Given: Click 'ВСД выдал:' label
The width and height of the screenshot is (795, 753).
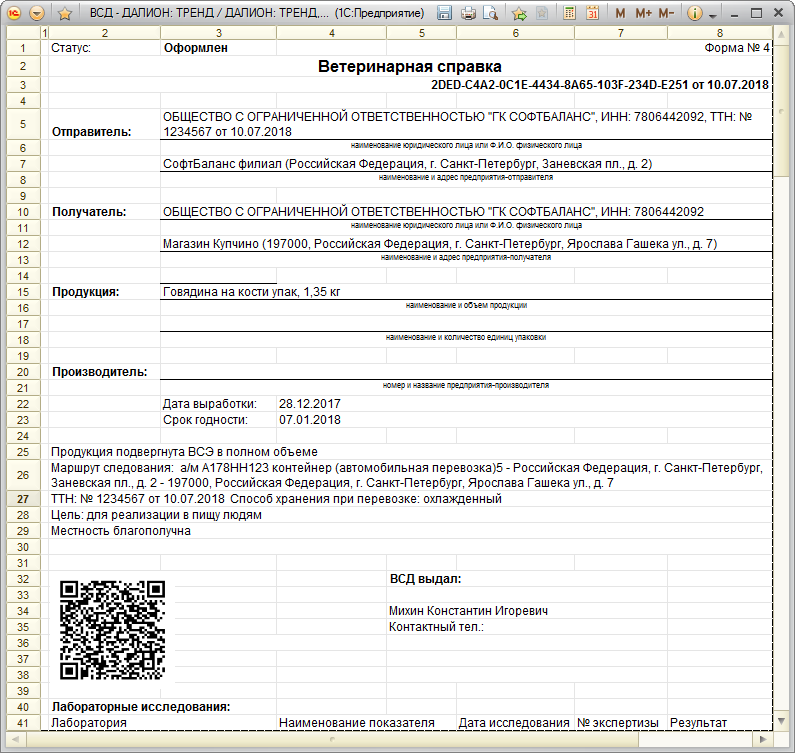Looking at the screenshot, I should coord(425,579).
